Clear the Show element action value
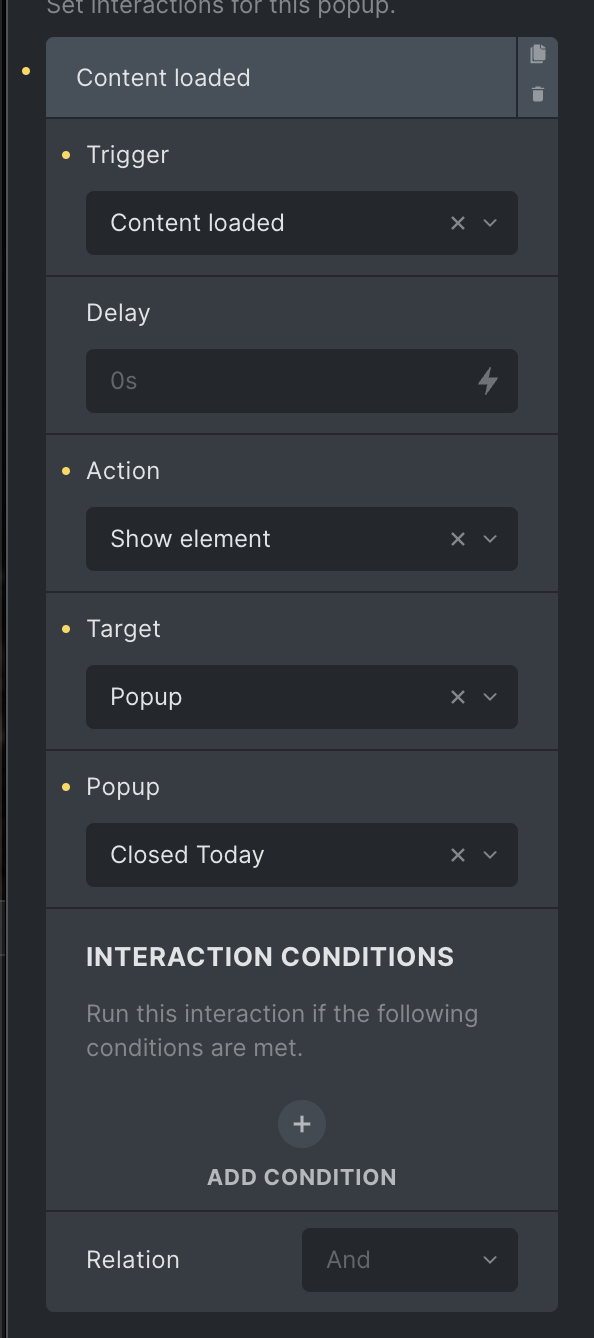The height and width of the screenshot is (1338, 594). coord(458,539)
